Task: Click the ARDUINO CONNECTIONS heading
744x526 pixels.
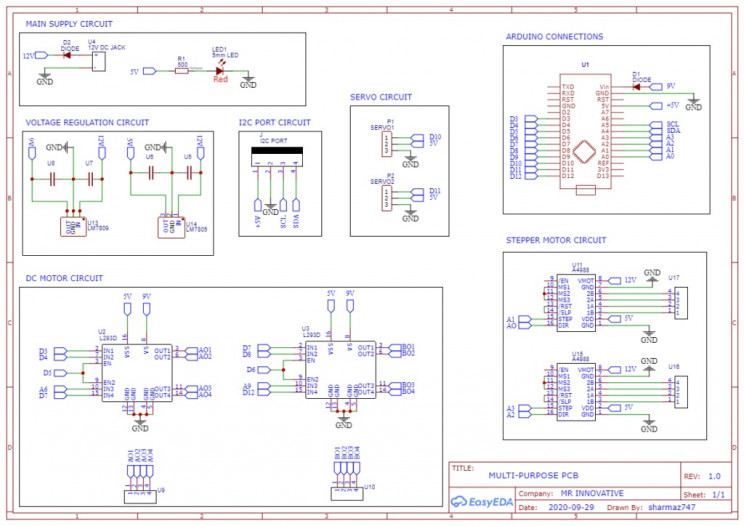Action: [x=555, y=37]
